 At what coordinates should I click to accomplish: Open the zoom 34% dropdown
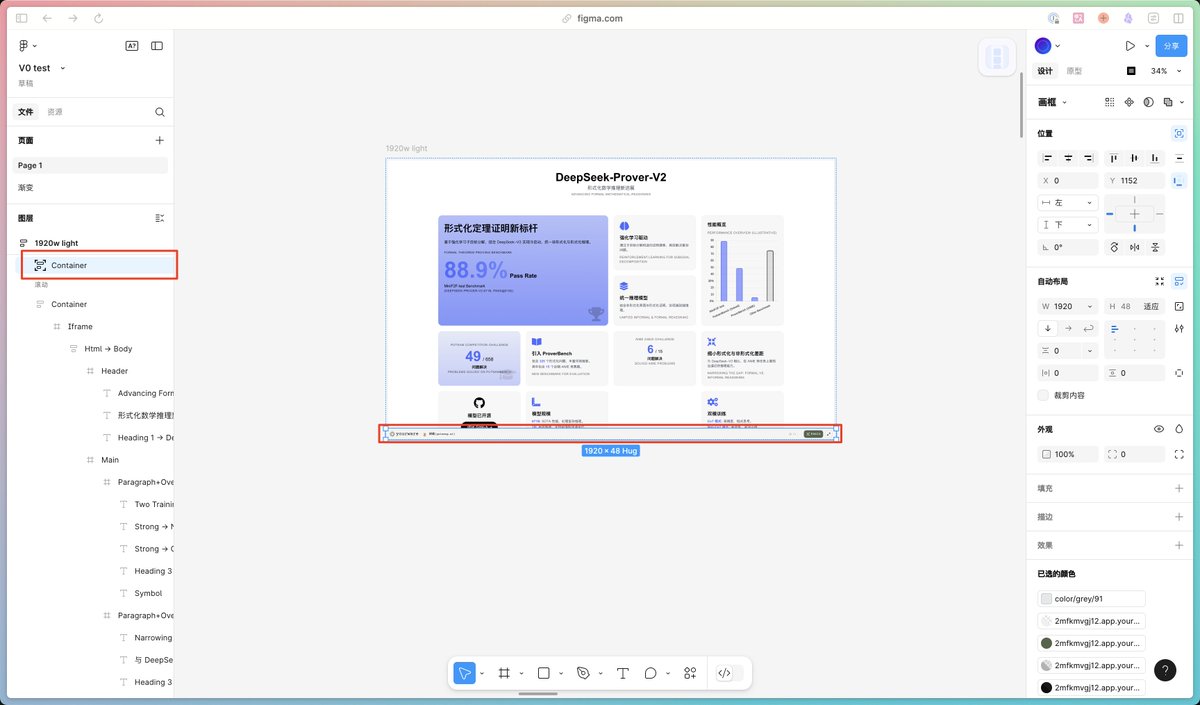click(1159, 71)
